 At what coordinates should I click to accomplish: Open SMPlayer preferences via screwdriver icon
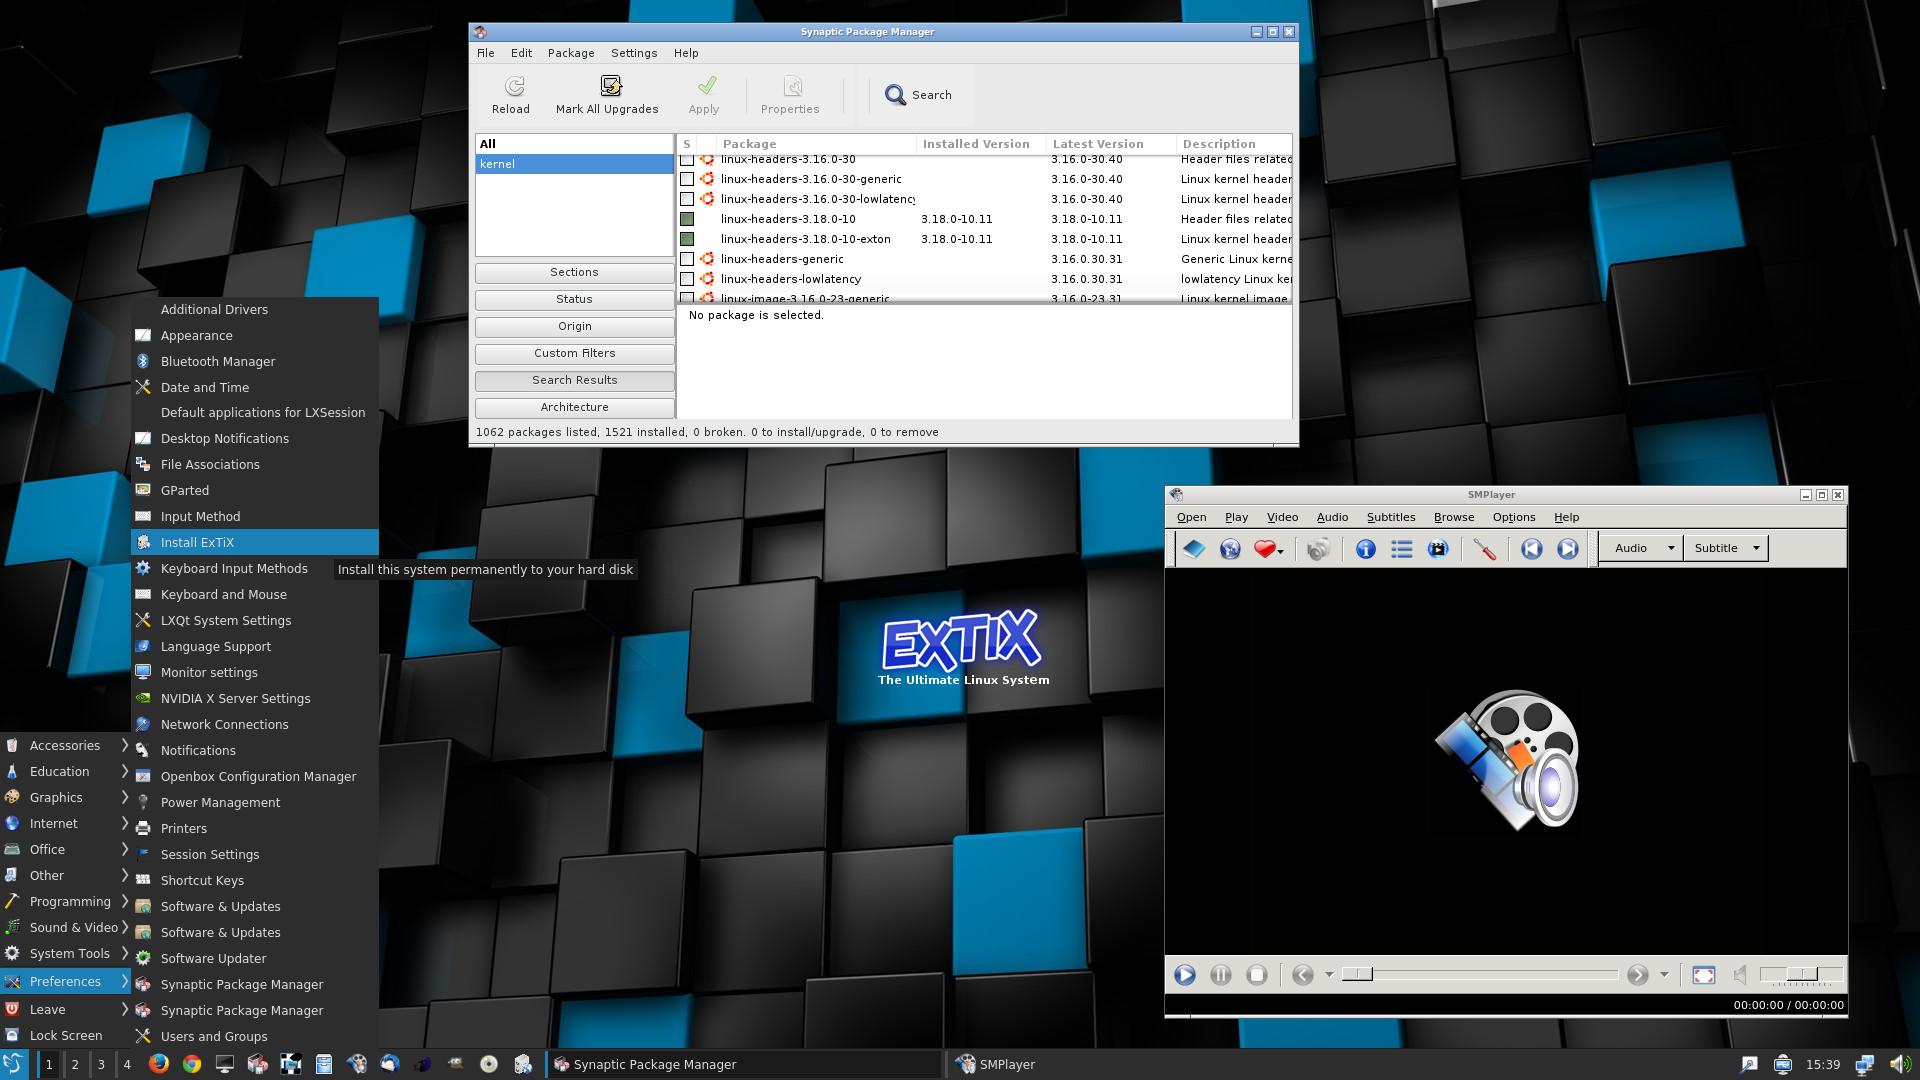click(1484, 549)
